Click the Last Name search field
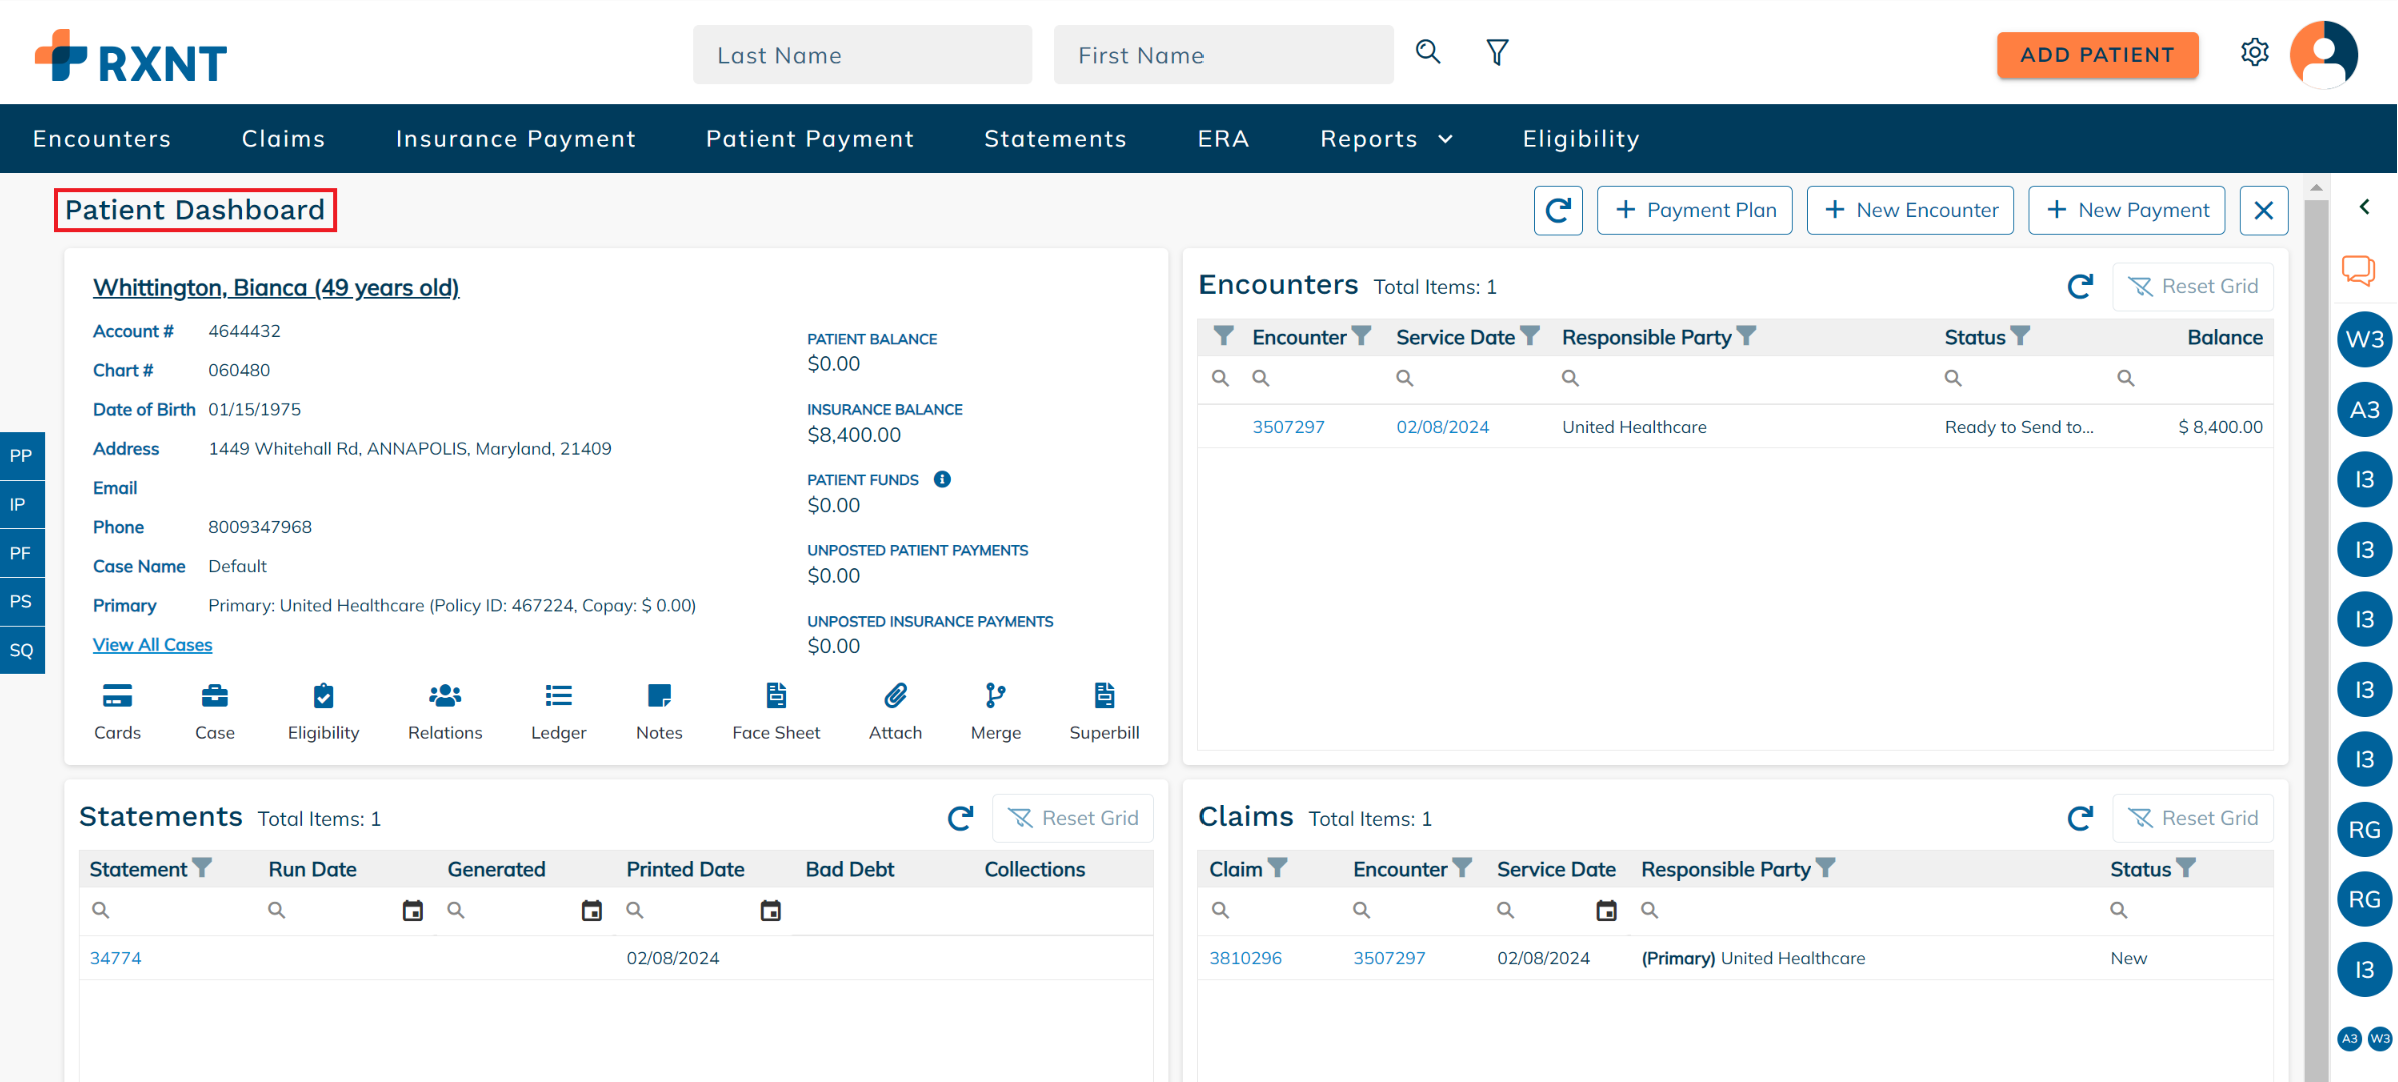2398x1082 pixels. tap(862, 55)
